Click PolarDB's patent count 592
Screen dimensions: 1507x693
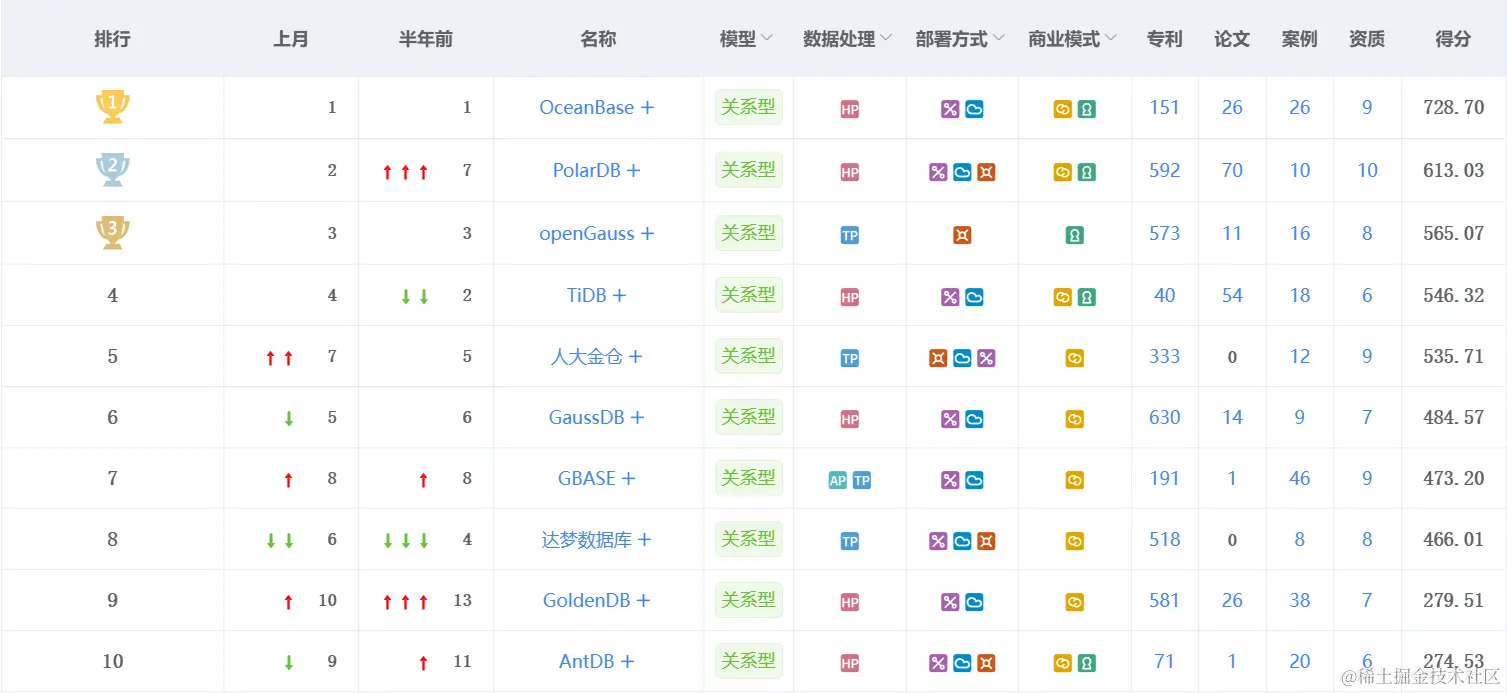1165,171
